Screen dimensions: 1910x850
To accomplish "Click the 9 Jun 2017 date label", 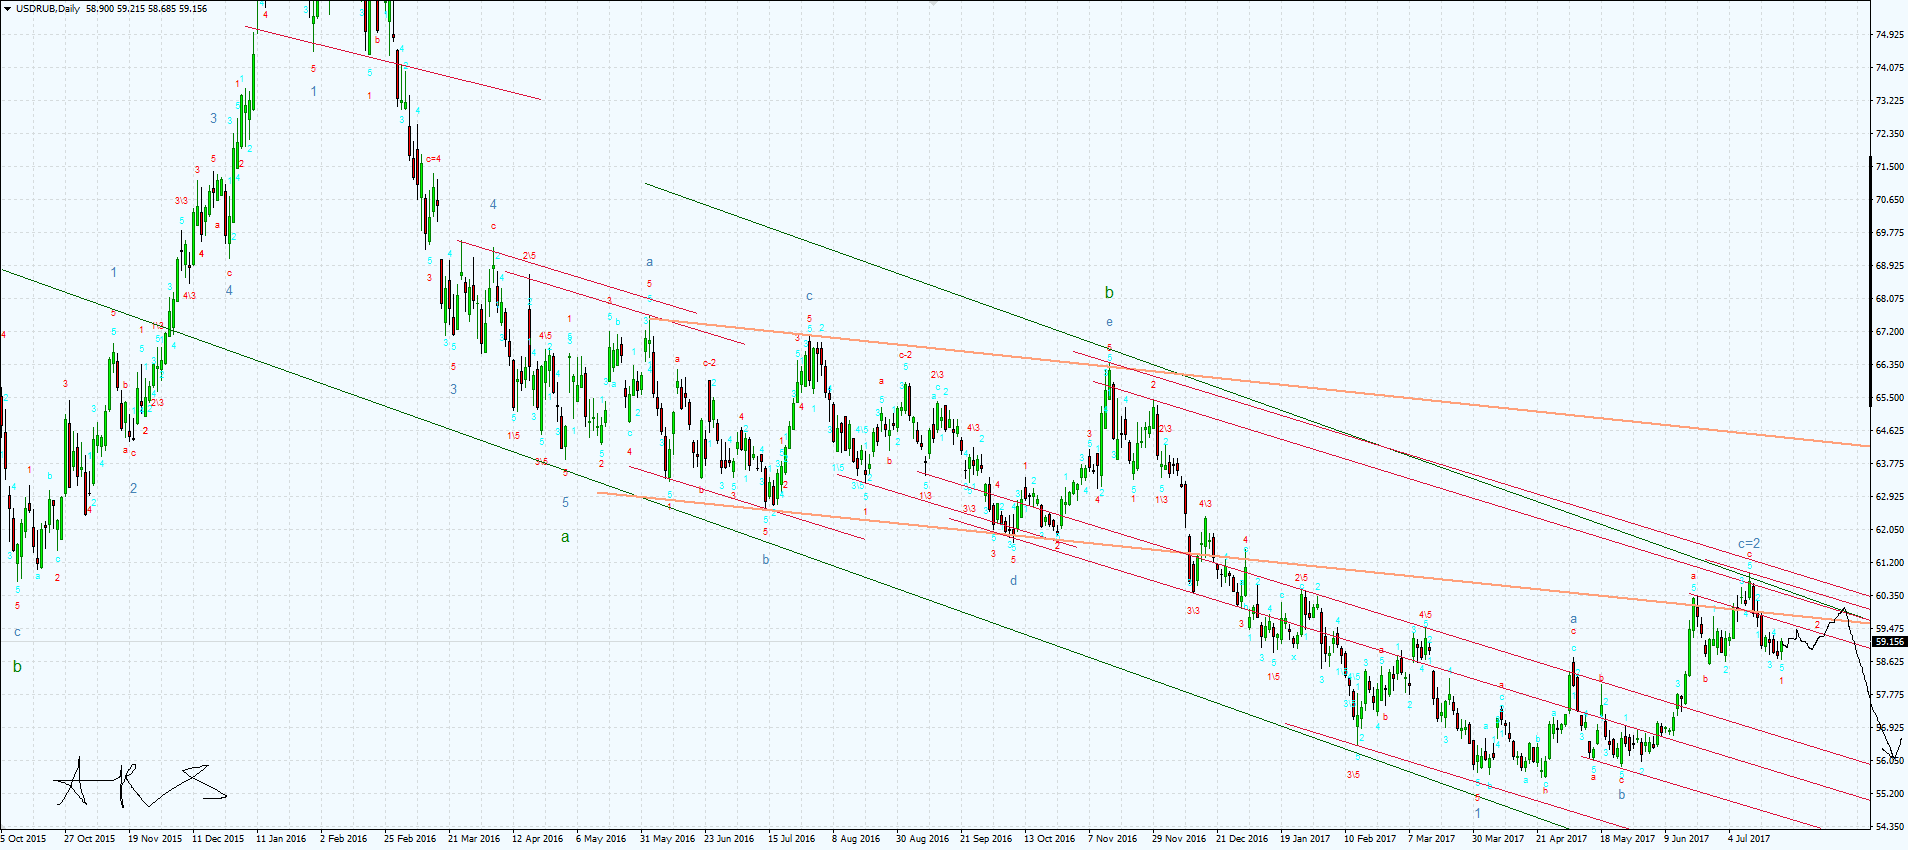I will [x=1687, y=839].
